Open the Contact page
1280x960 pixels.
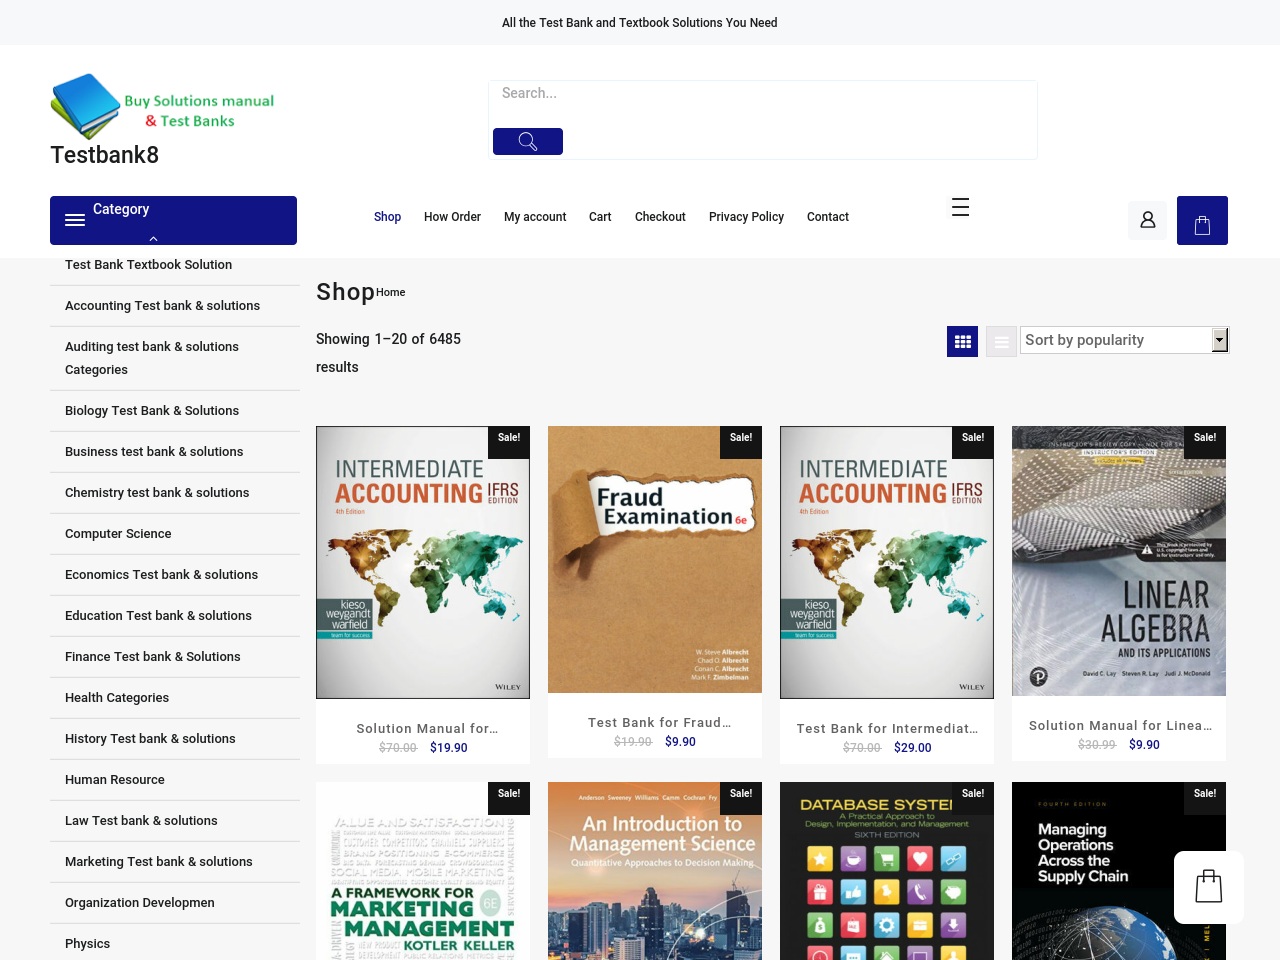pos(828,217)
